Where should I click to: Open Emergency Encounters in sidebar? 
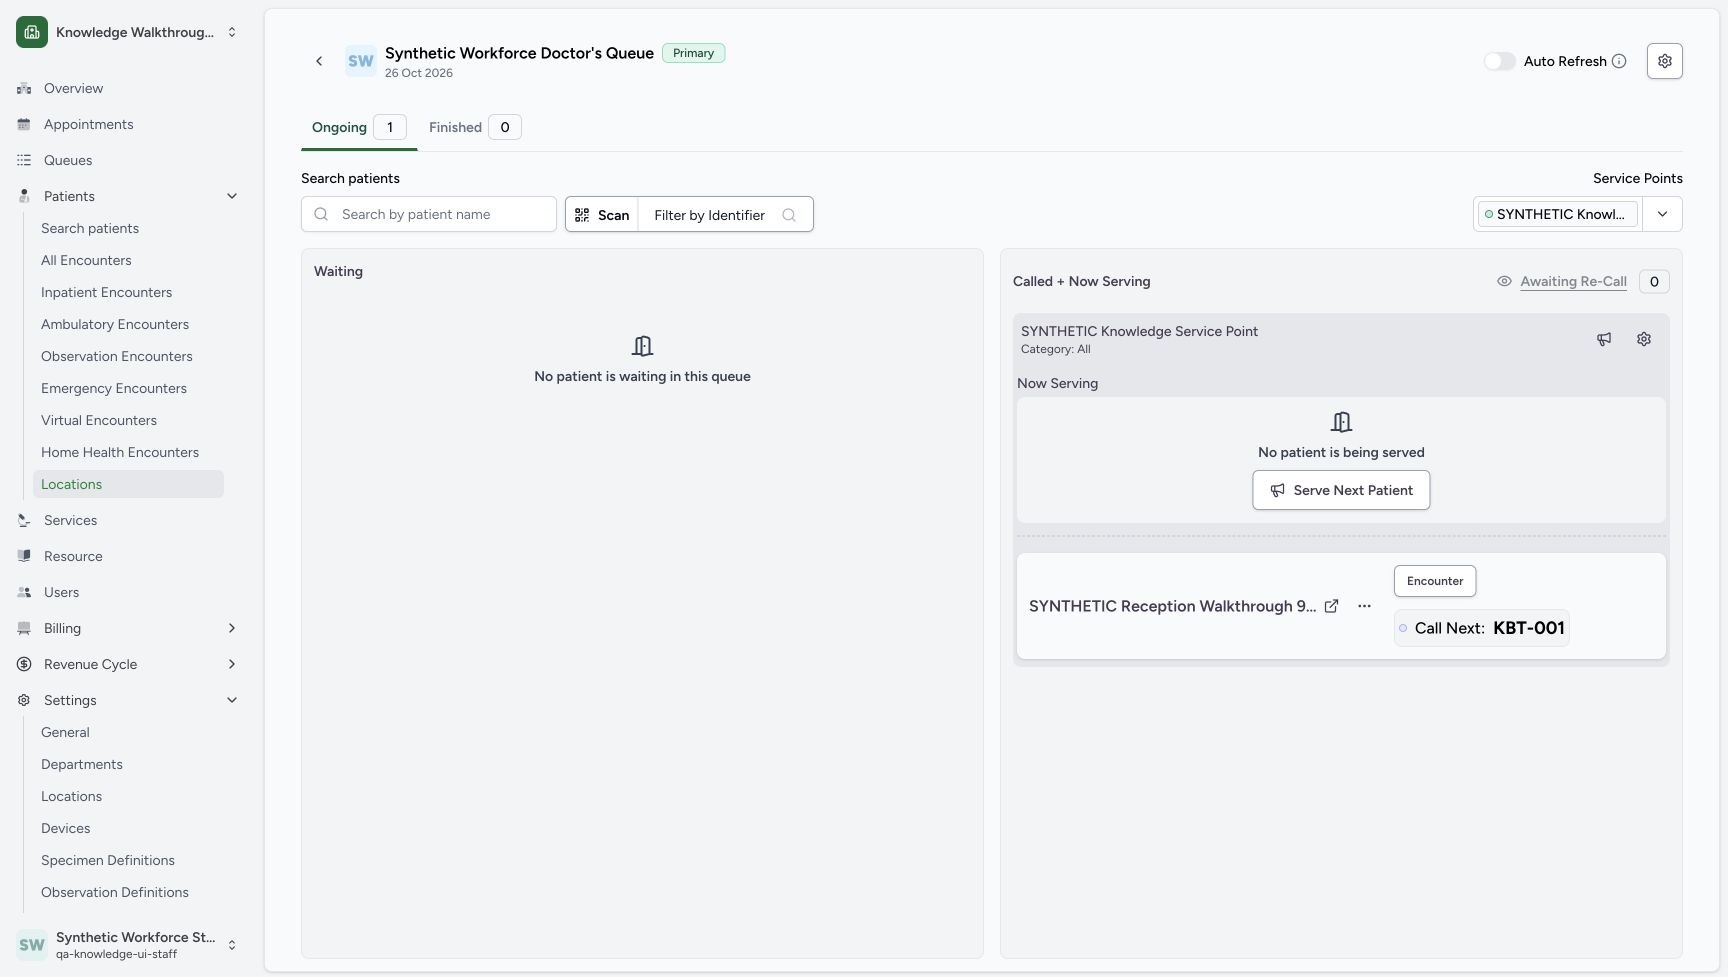[x=128, y=388]
